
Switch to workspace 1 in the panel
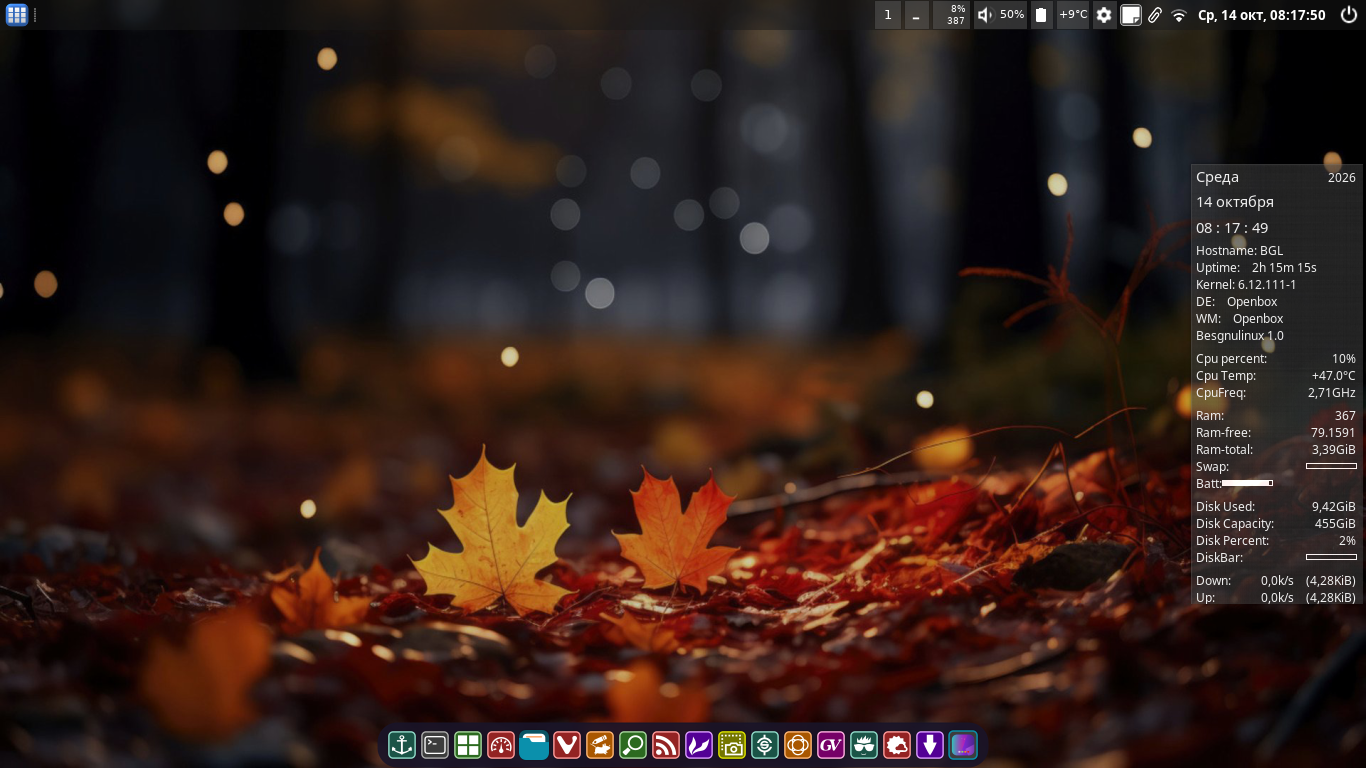pos(887,14)
